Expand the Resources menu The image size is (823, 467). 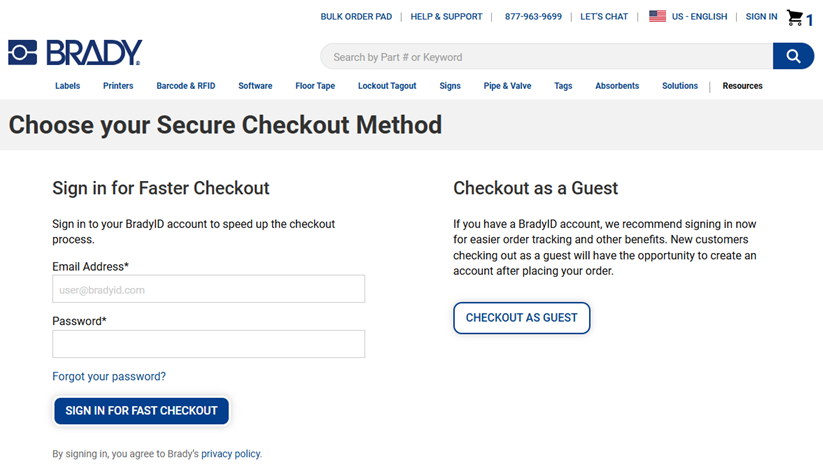pos(742,86)
